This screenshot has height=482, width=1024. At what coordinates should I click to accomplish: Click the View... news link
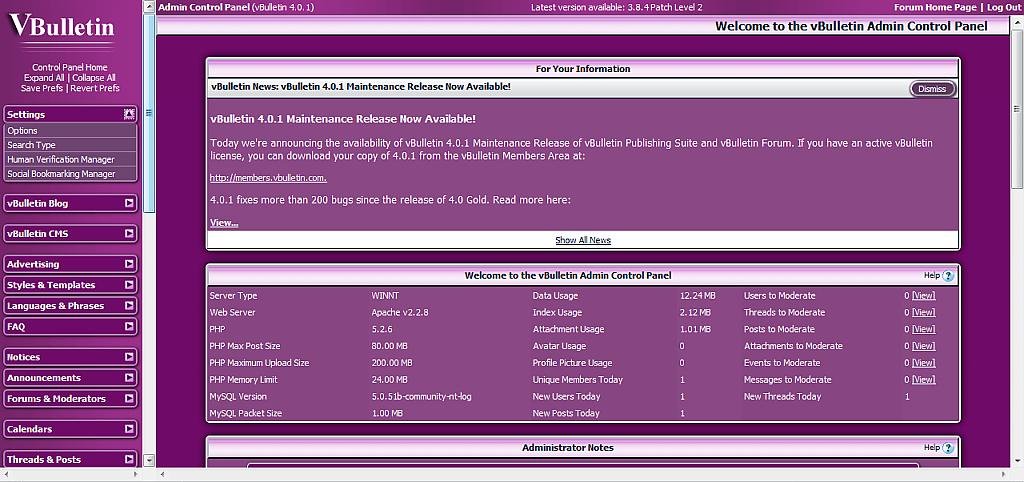tap(224, 223)
